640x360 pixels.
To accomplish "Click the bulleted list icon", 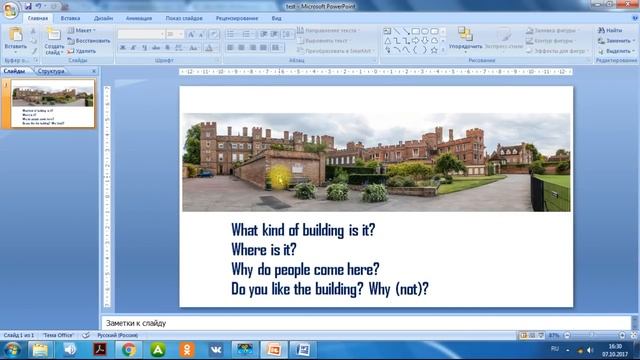I will point(231,34).
